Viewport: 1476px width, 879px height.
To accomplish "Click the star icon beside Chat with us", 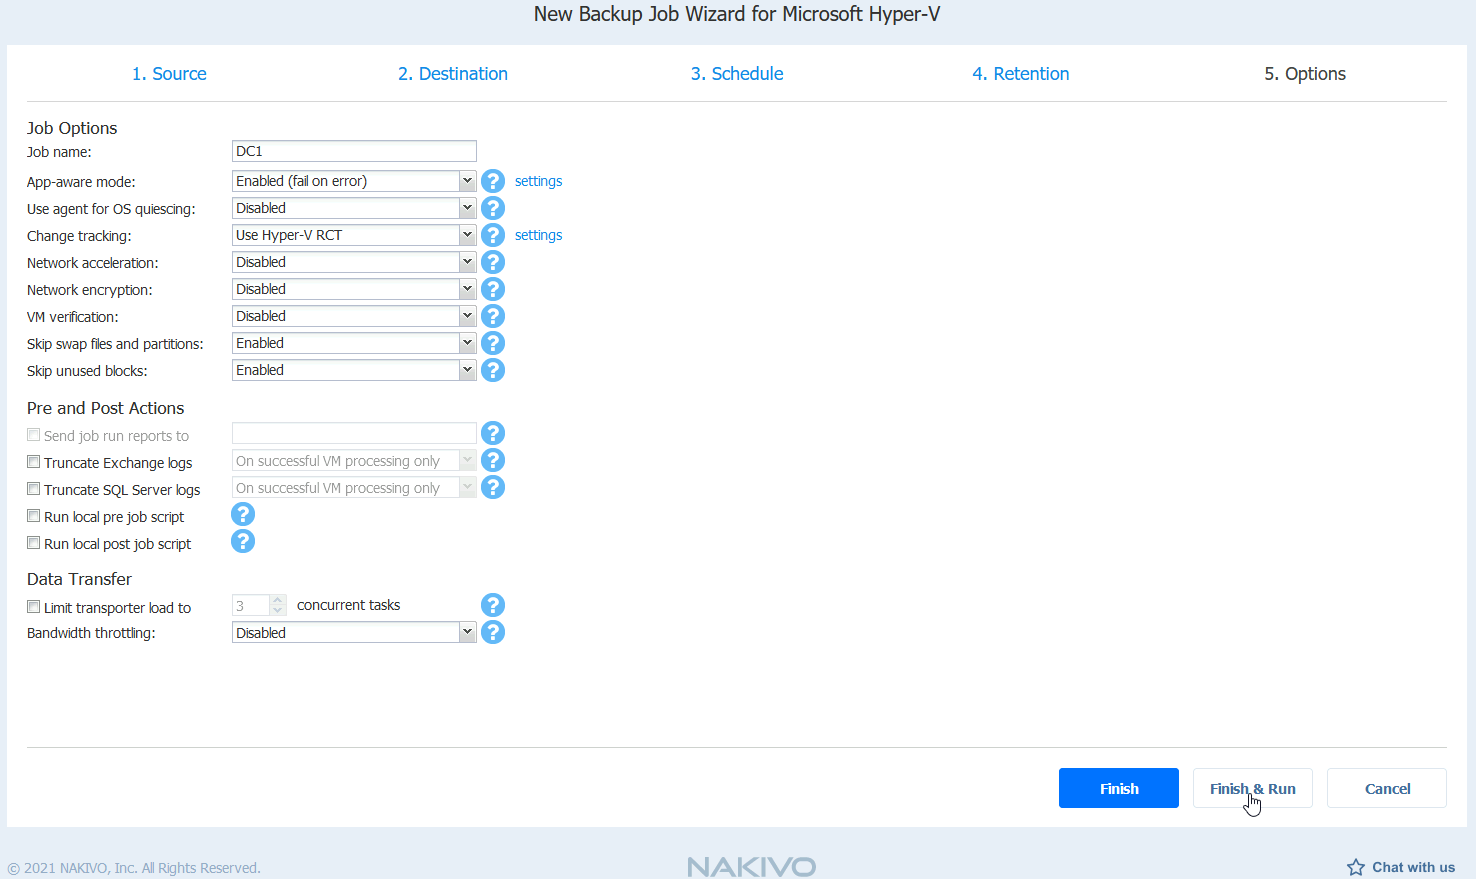I will (1356, 867).
